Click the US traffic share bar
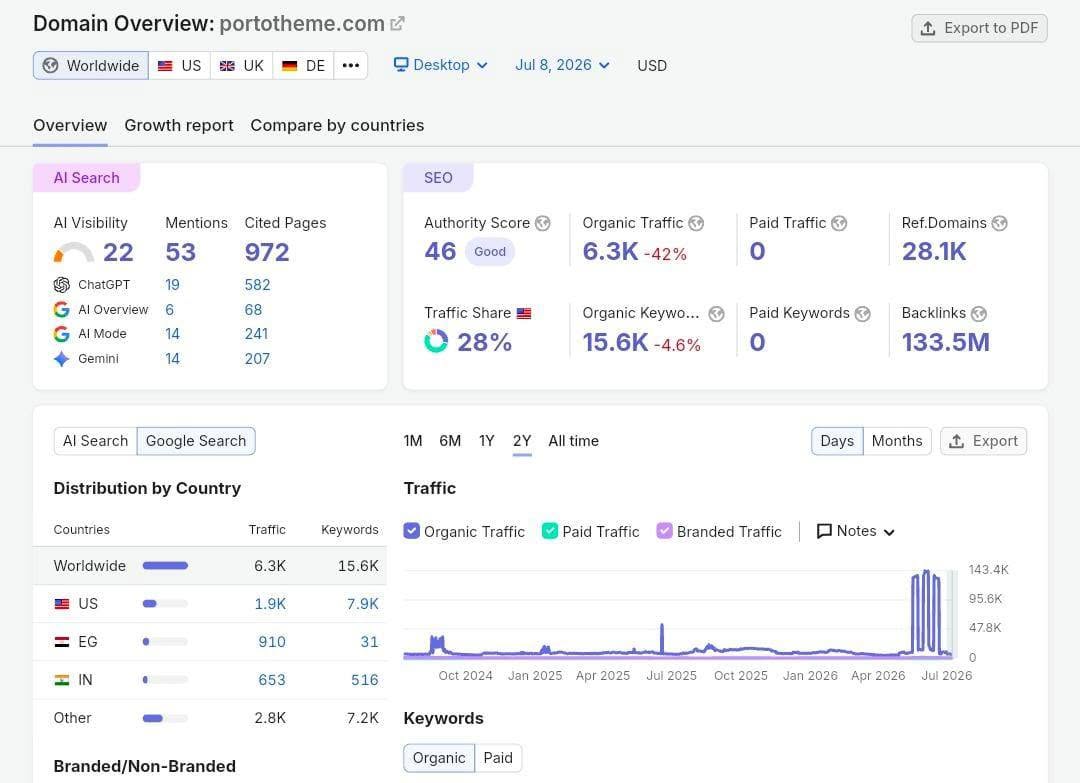Screen dimensions: 1080x783 [165, 604]
